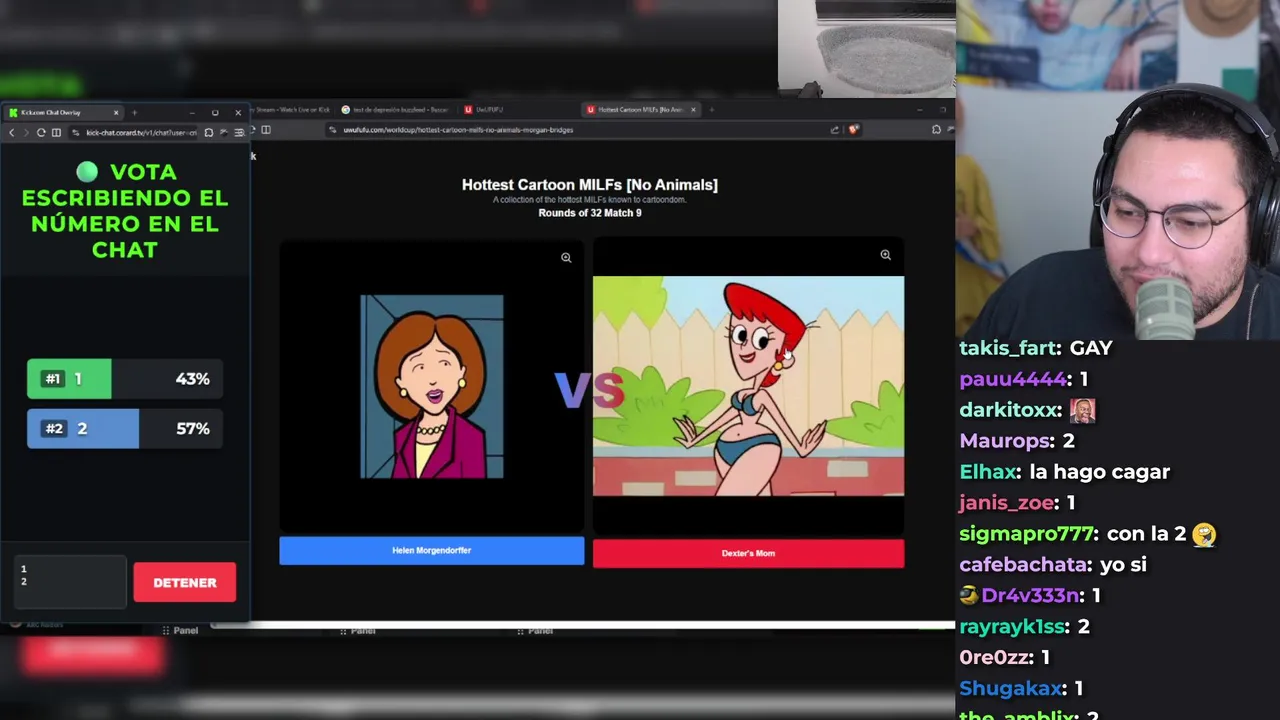The image size is (1280, 720).
Task: Click cafebachata message "yo si"
Action: pos(1123,565)
